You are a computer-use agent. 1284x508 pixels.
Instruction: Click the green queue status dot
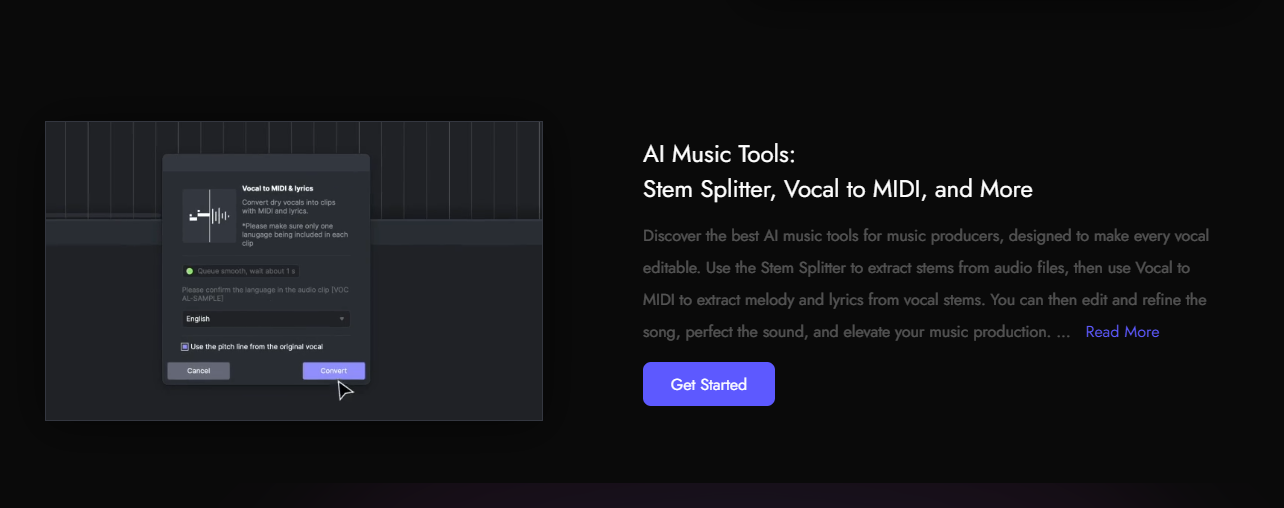click(x=189, y=271)
